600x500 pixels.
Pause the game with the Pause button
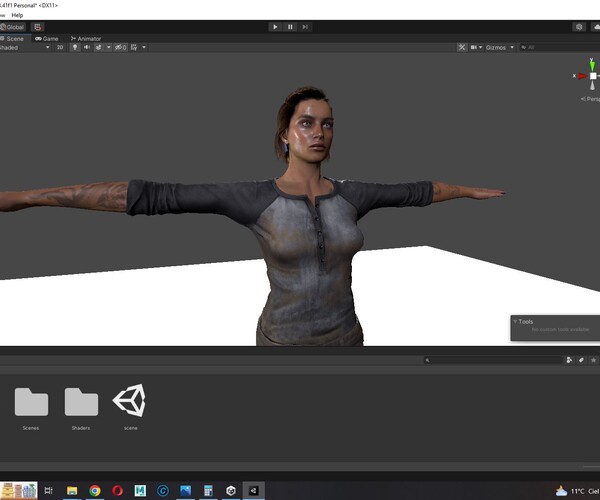tap(290, 27)
